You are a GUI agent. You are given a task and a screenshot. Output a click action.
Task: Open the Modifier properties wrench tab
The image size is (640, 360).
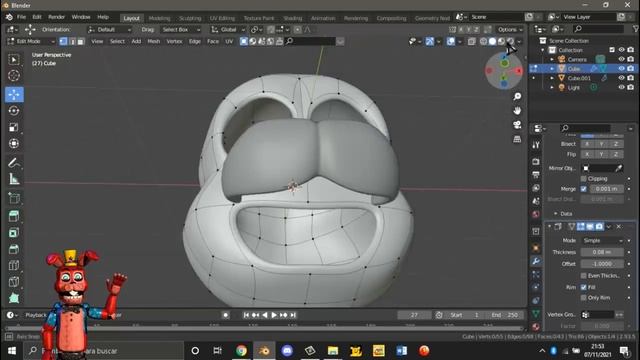[x=536, y=261]
